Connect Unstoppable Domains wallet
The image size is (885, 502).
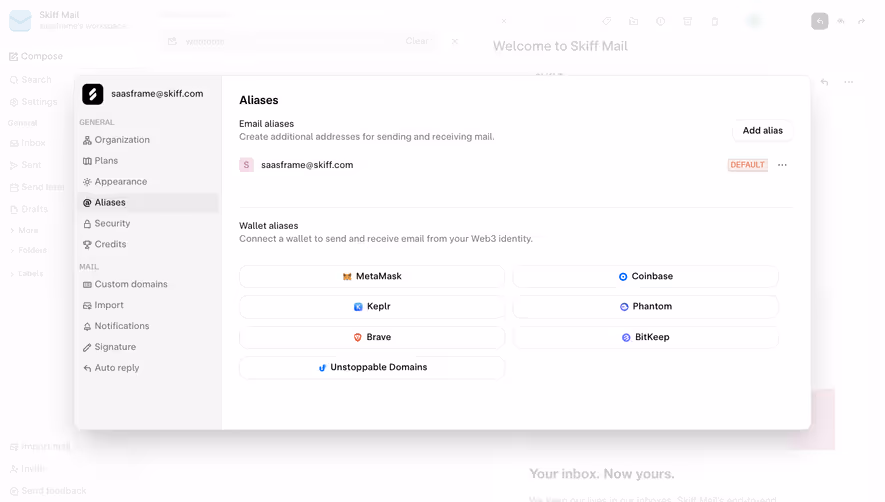coord(372,367)
